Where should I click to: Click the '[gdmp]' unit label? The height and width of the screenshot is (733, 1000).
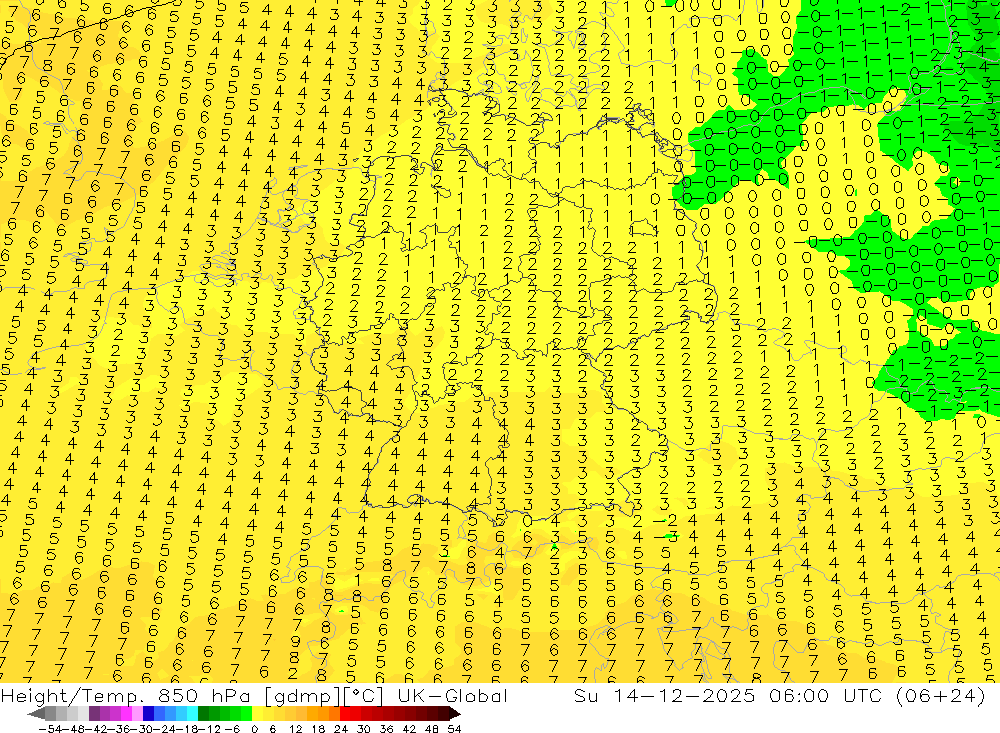(300, 696)
